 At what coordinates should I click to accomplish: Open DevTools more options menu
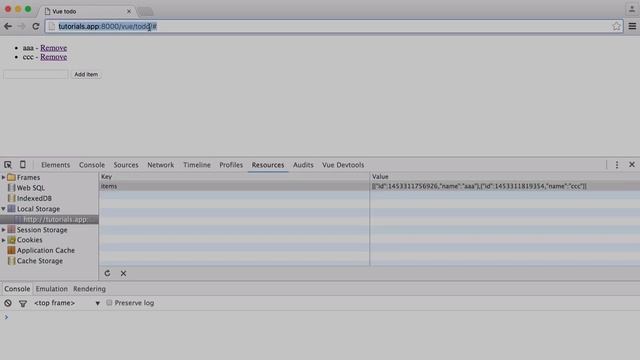[x=617, y=165]
